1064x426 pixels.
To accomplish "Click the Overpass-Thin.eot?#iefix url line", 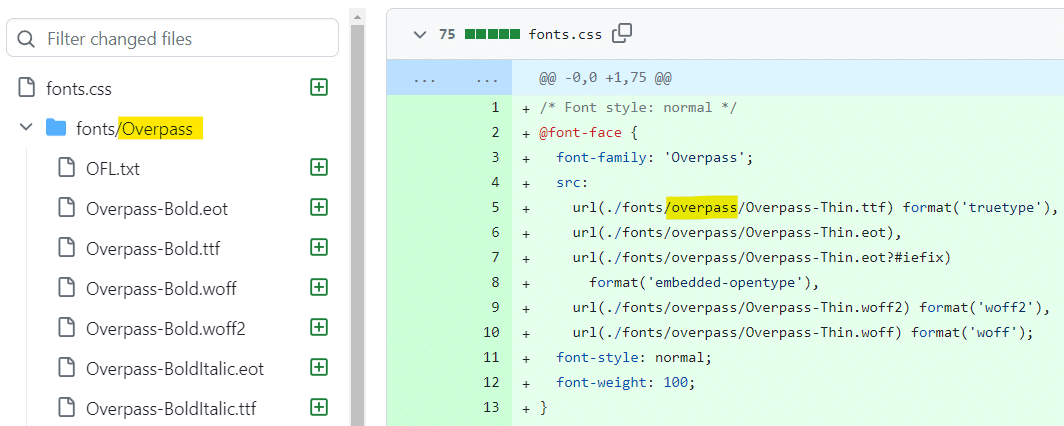I will [x=761, y=258].
